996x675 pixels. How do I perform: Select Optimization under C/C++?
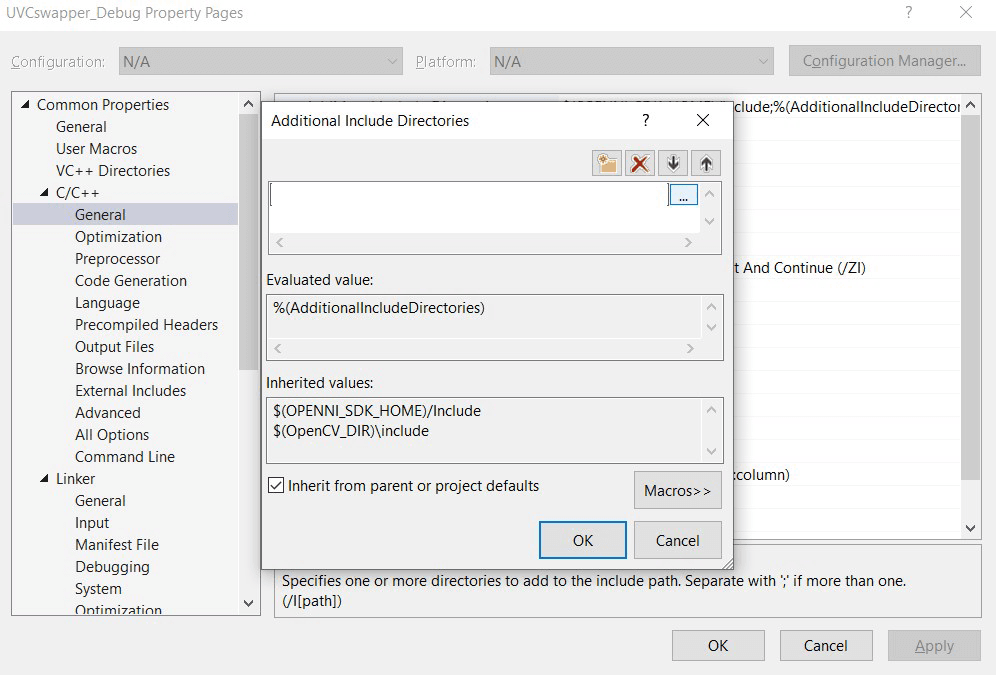pyautogui.click(x=118, y=237)
